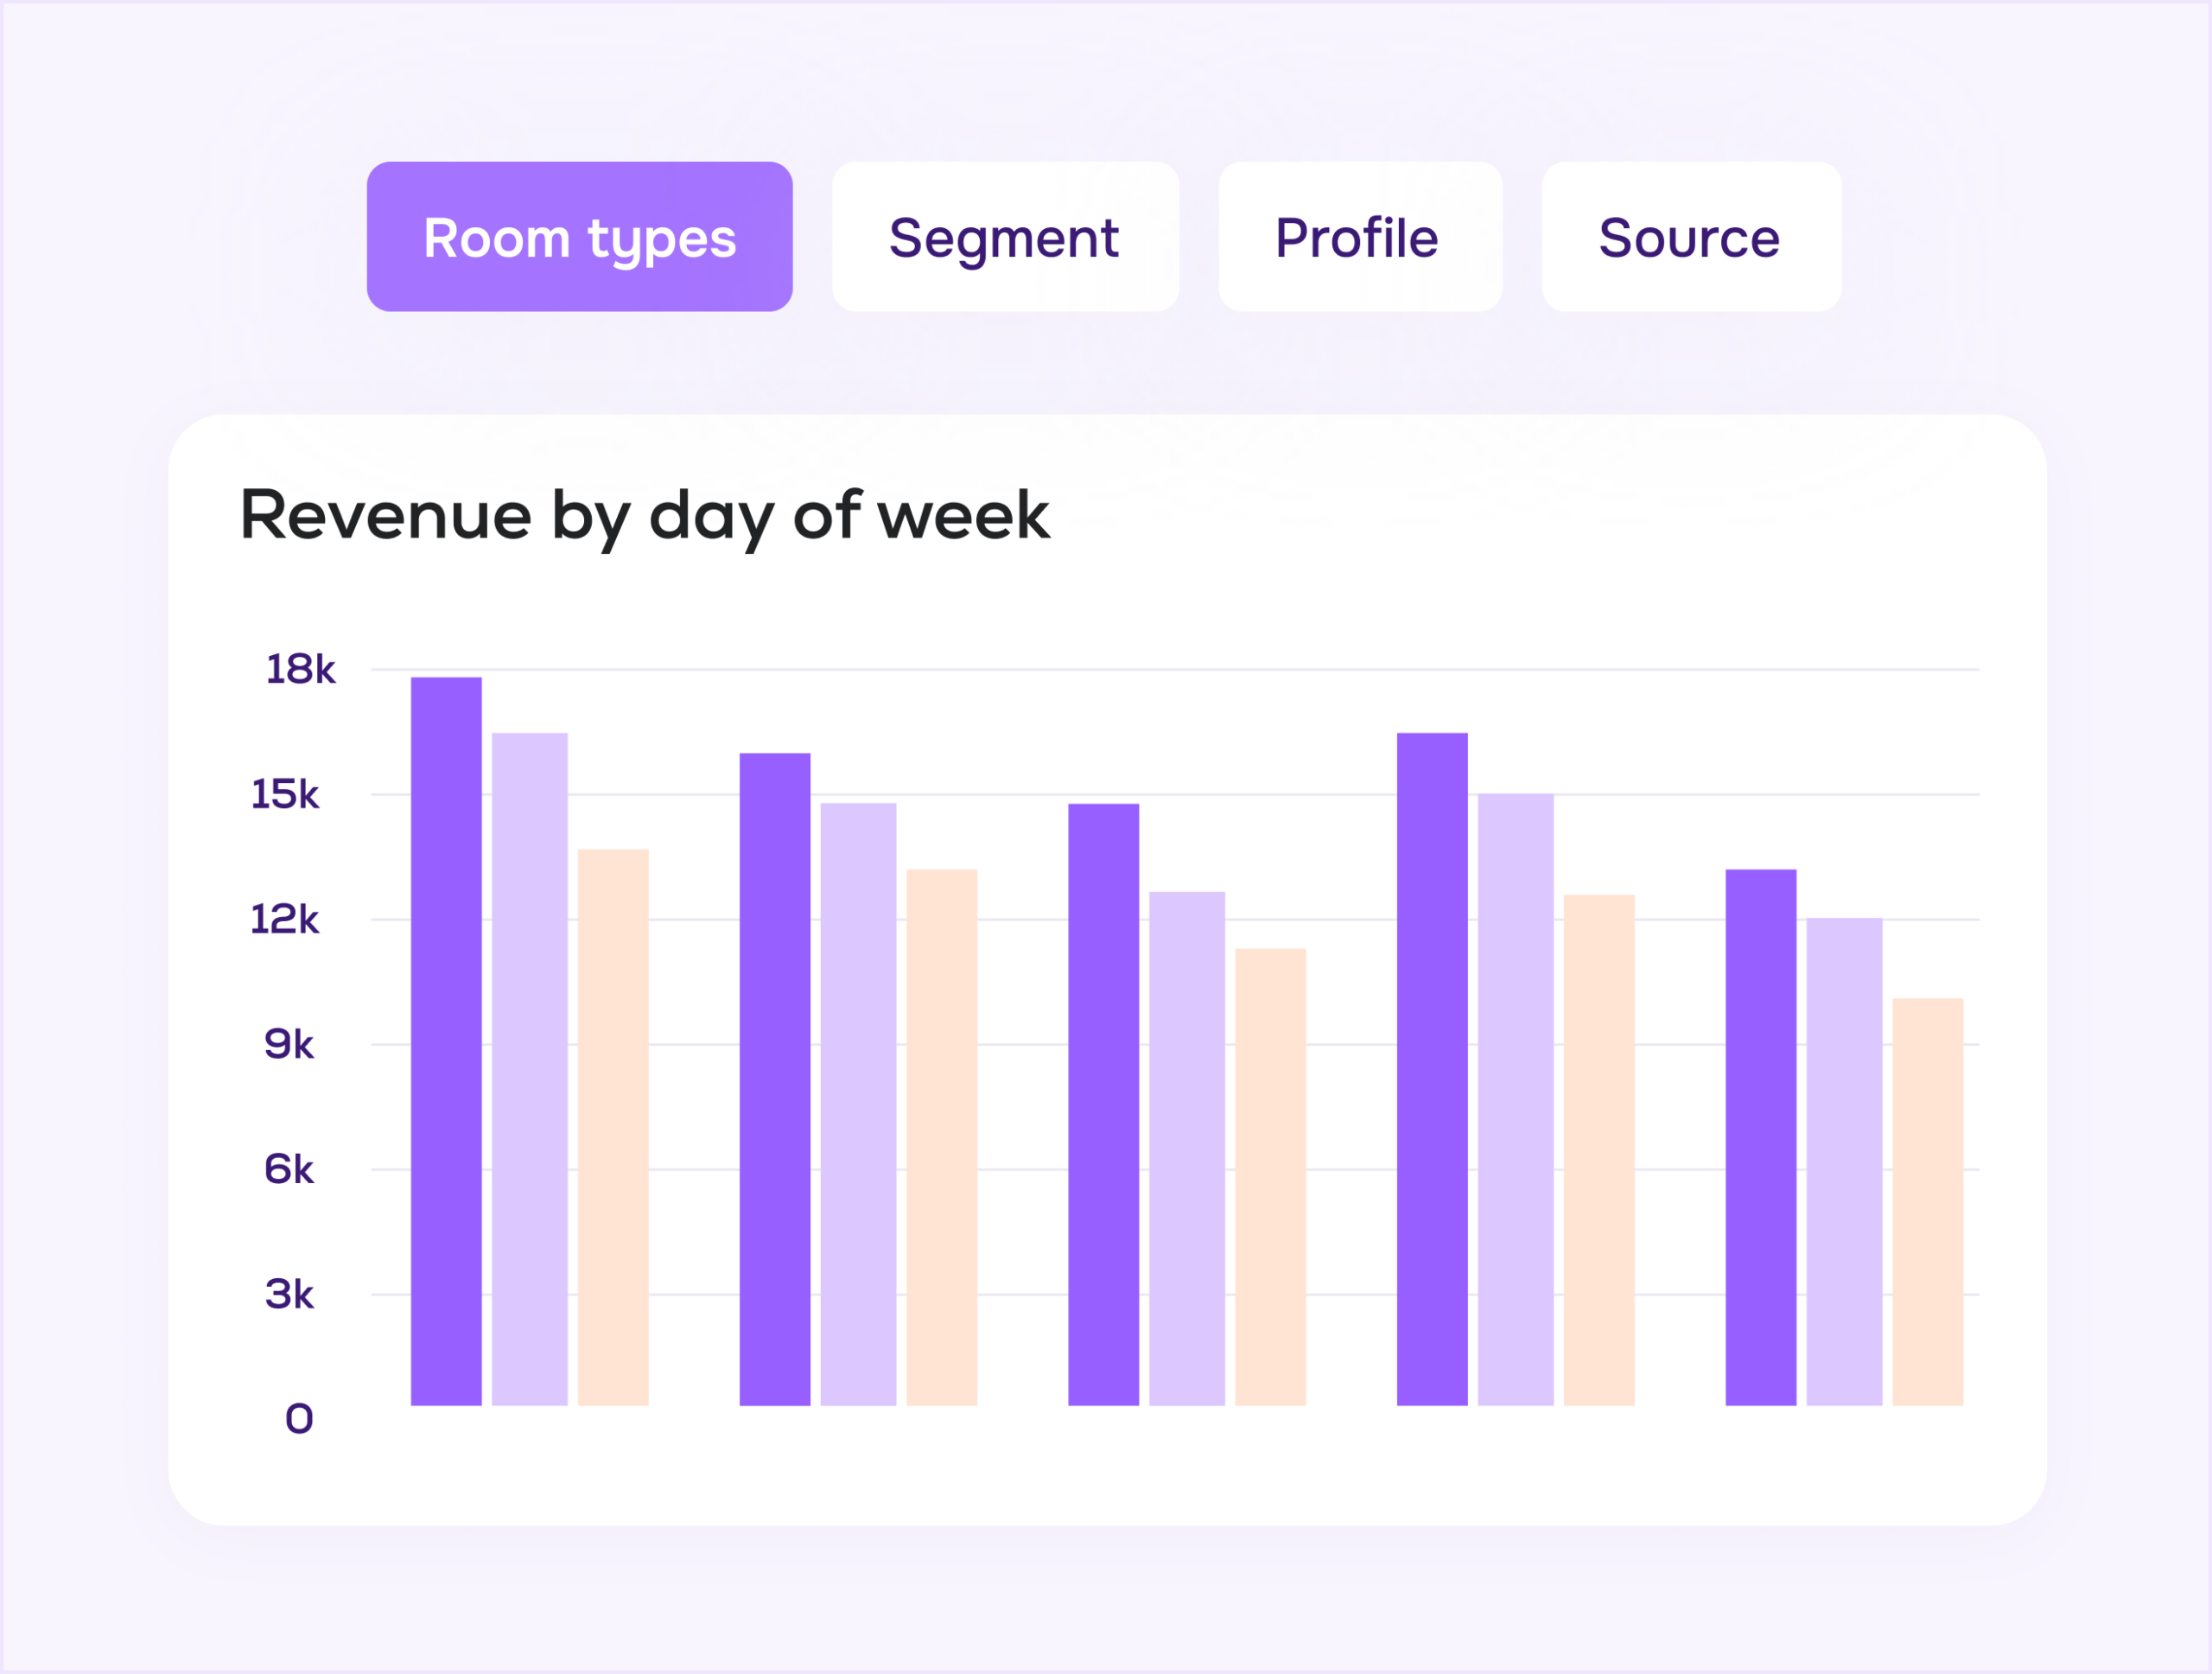
Task: Click the 0 y-axis label
Action: click(x=299, y=1419)
